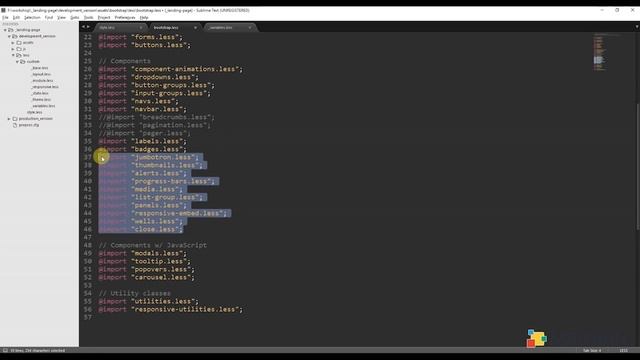The image size is (640, 360).
Task: Collapse the development_version folder arrow
Action: point(9,36)
